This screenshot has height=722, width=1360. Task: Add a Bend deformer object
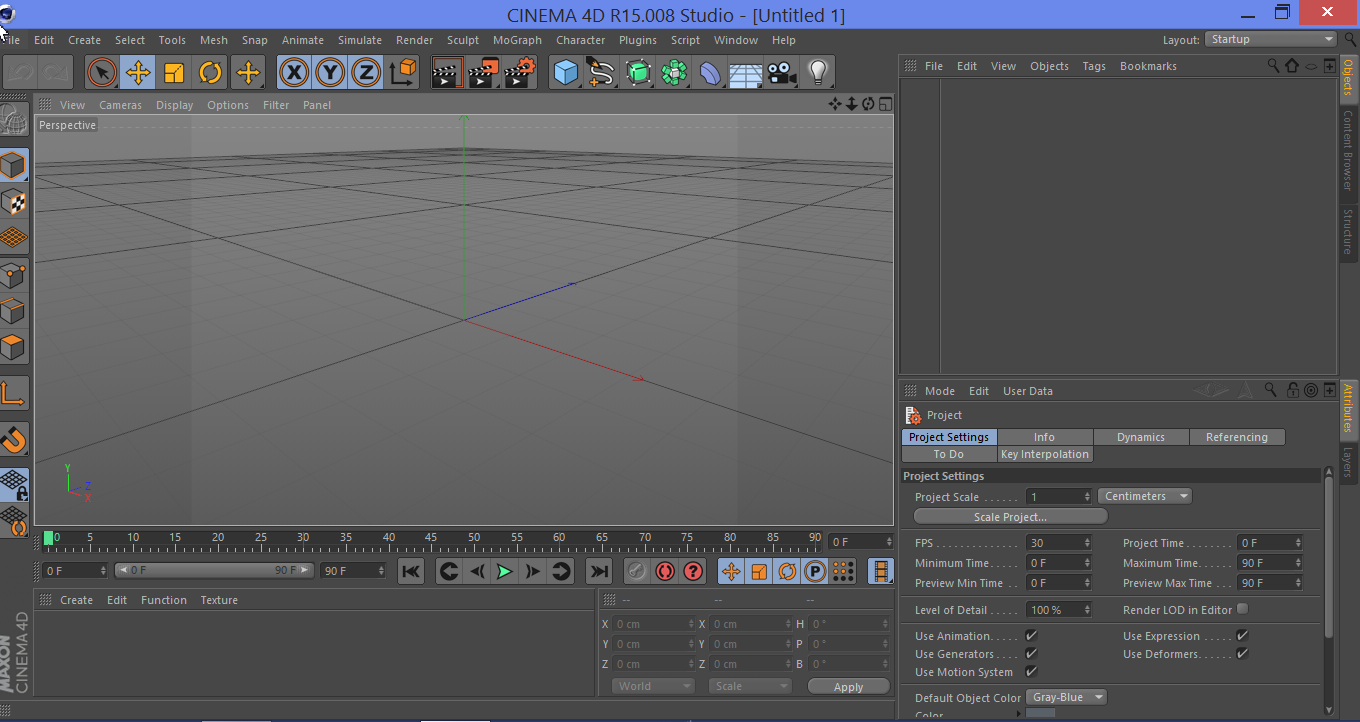[x=710, y=72]
